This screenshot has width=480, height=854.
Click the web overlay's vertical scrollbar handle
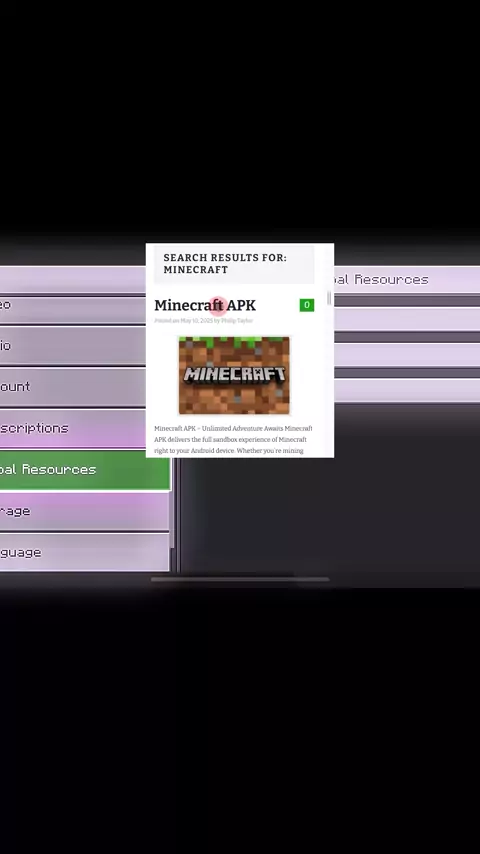(x=329, y=298)
